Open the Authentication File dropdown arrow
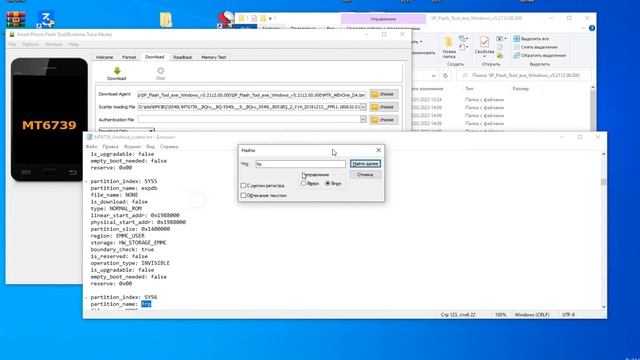Screen dimensions: 640x360 tap(363, 119)
